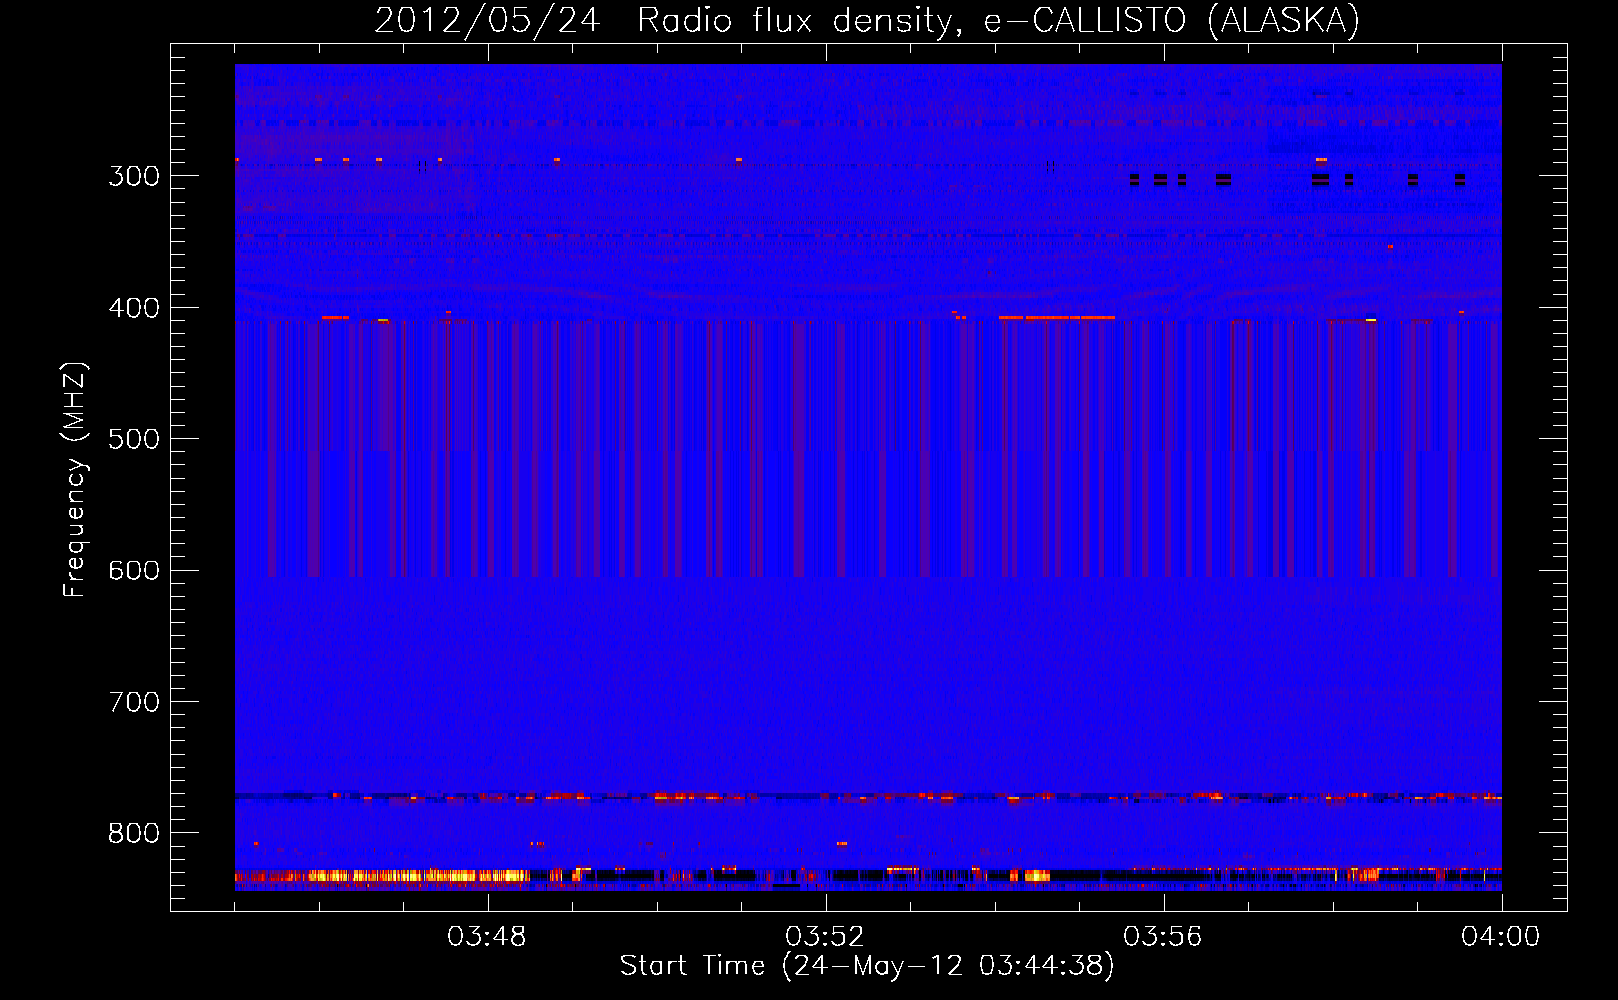Click the 'Start Time (24-May-12 03:44:38)' axis label
The height and width of the screenshot is (1000, 1618).
867,966
